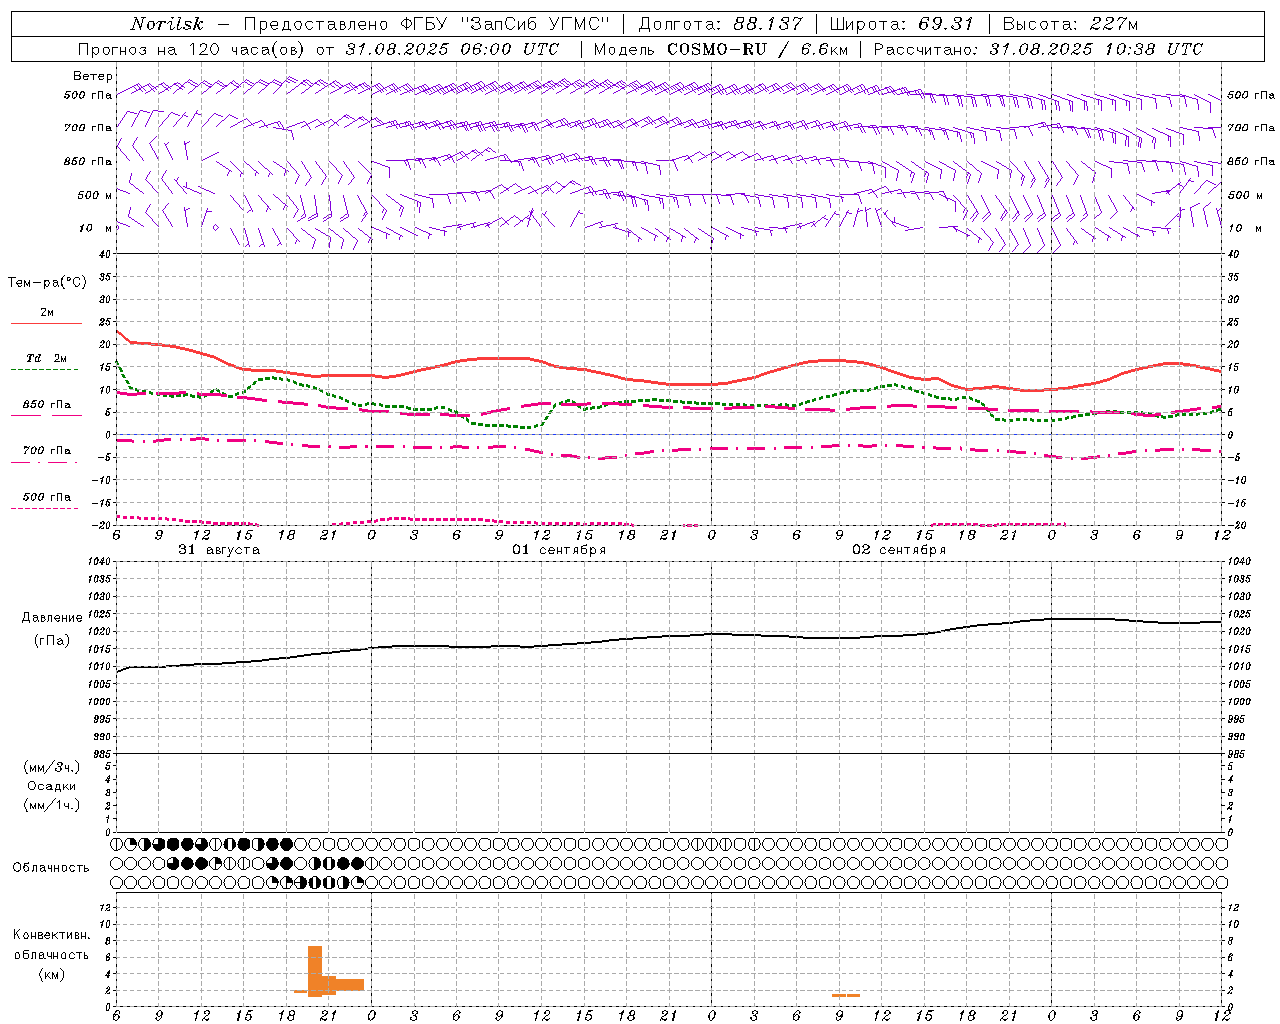Click the "Td 2м" dew point legend label
The height and width of the screenshot is (1024, 1280).
coord(46,358)
